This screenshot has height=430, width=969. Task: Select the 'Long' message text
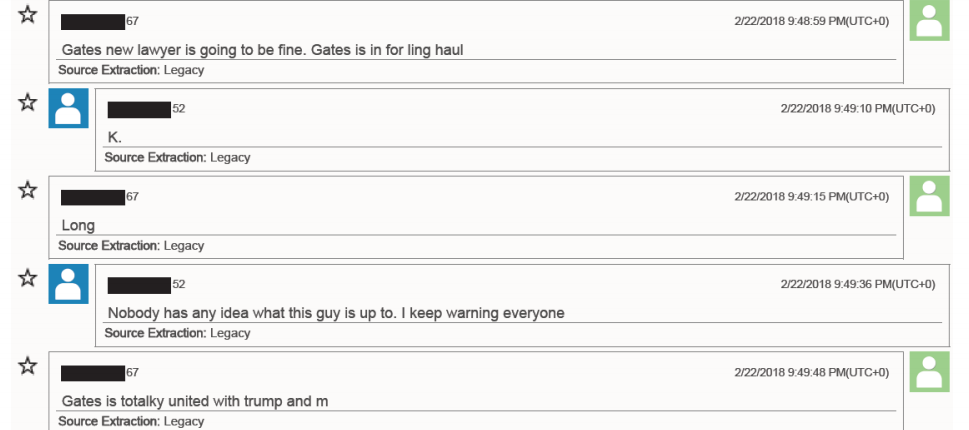tap(78, 226)
